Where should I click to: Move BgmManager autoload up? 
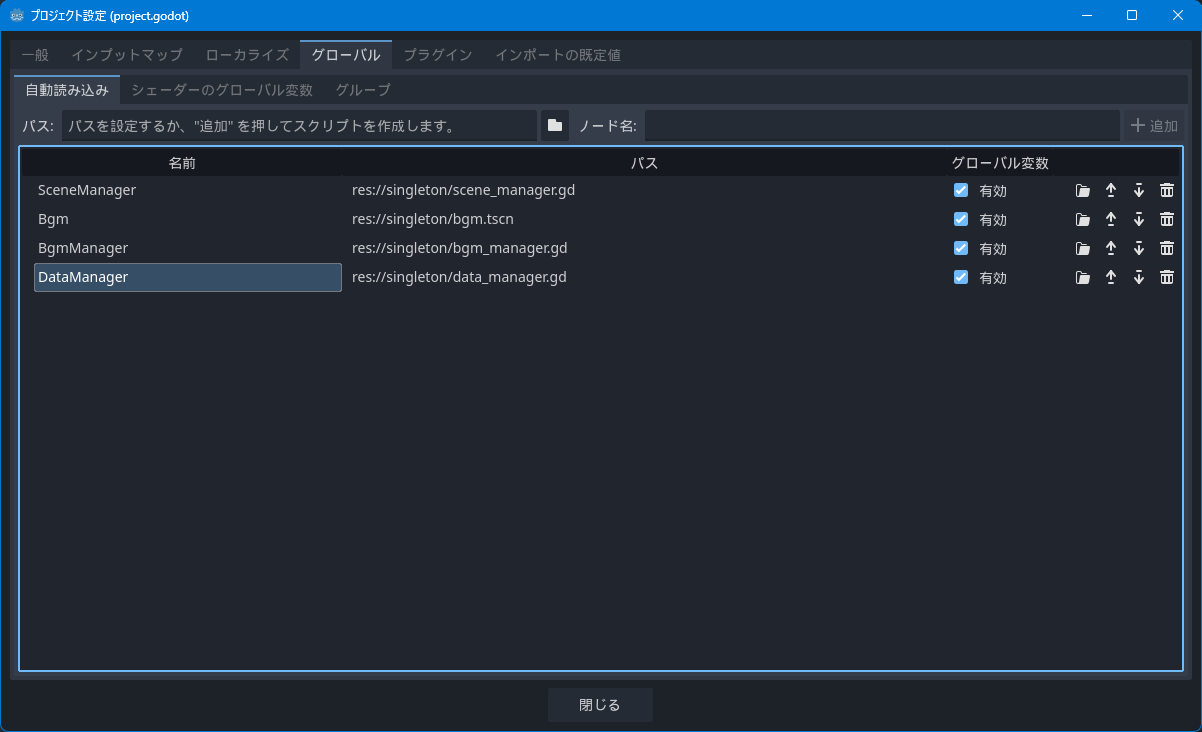pyautogui.click(x=1110, y=248)
